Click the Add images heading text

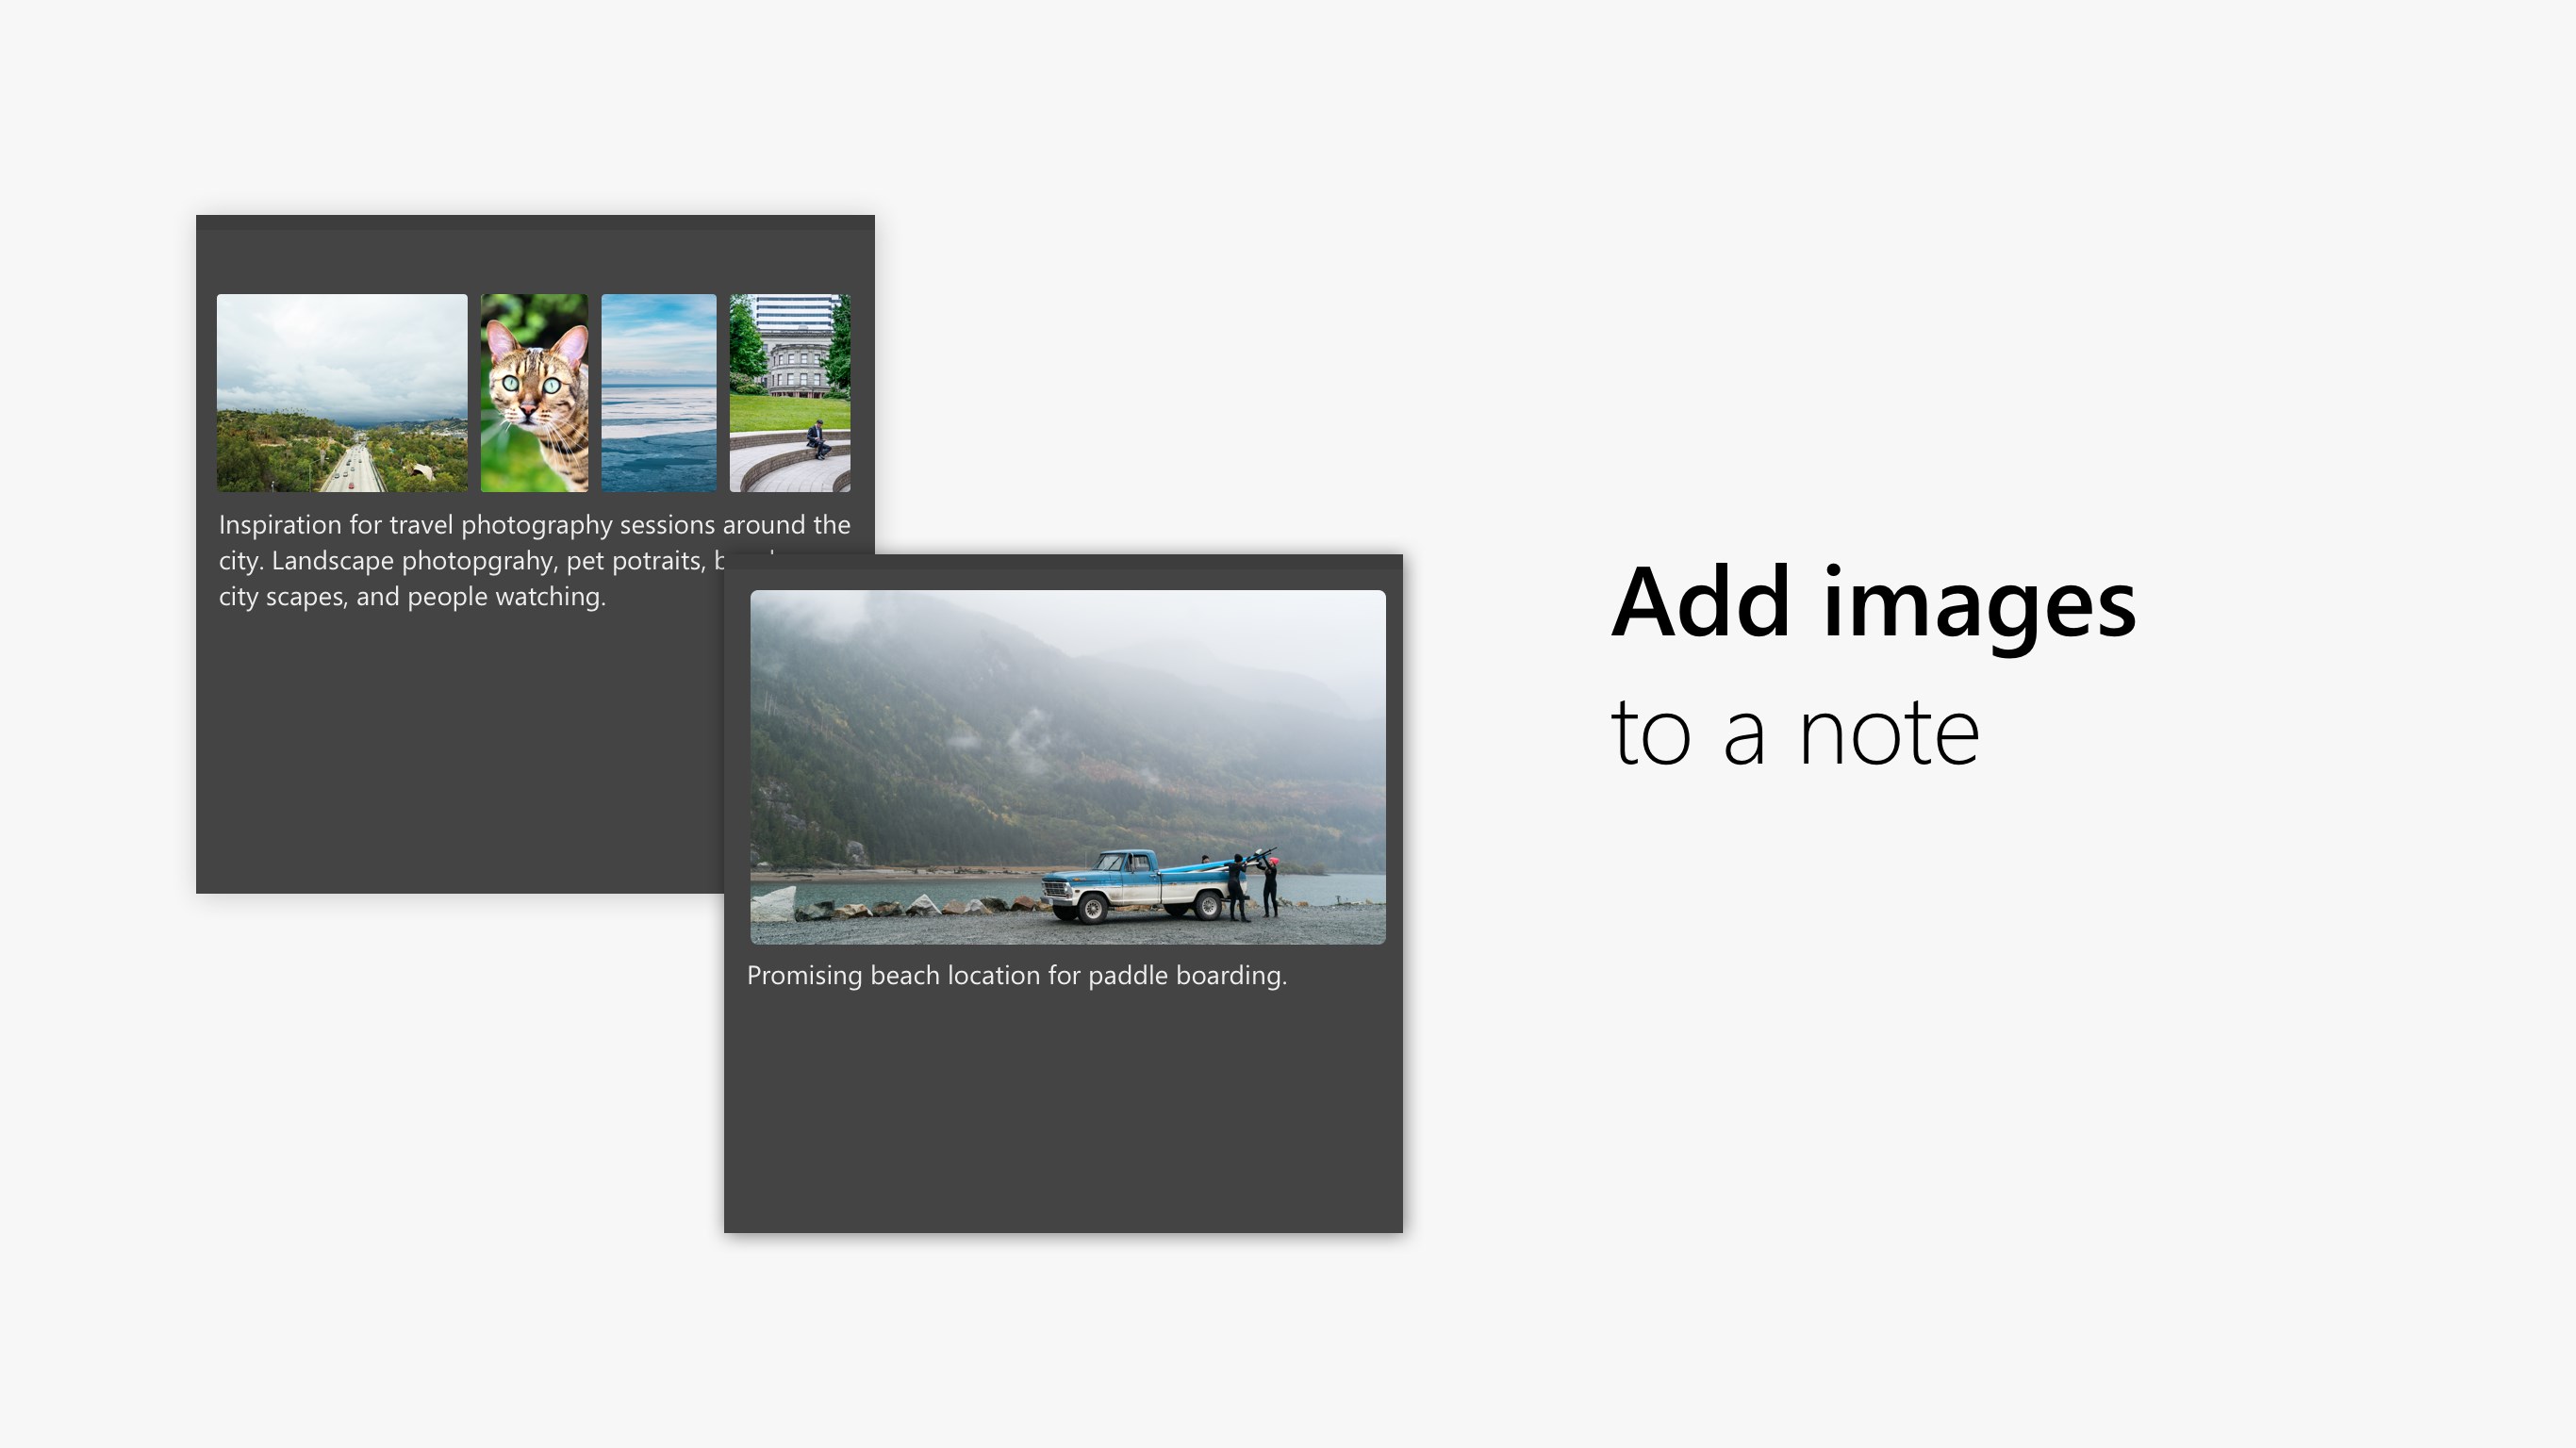click(1874, 607)
